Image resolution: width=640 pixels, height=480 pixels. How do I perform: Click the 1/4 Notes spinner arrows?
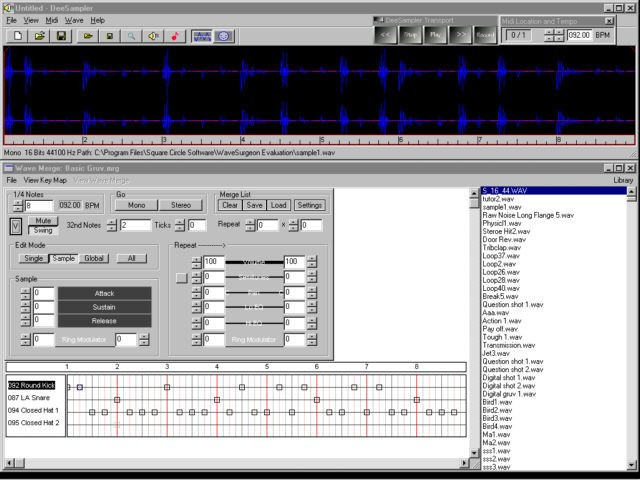click(18, 205)
